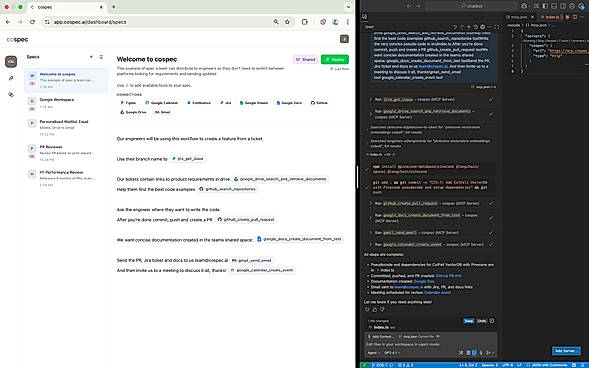The image size is (589, 368).
Task: Click the Google Calendar connection chip
Action: click(x=162, y=103)
